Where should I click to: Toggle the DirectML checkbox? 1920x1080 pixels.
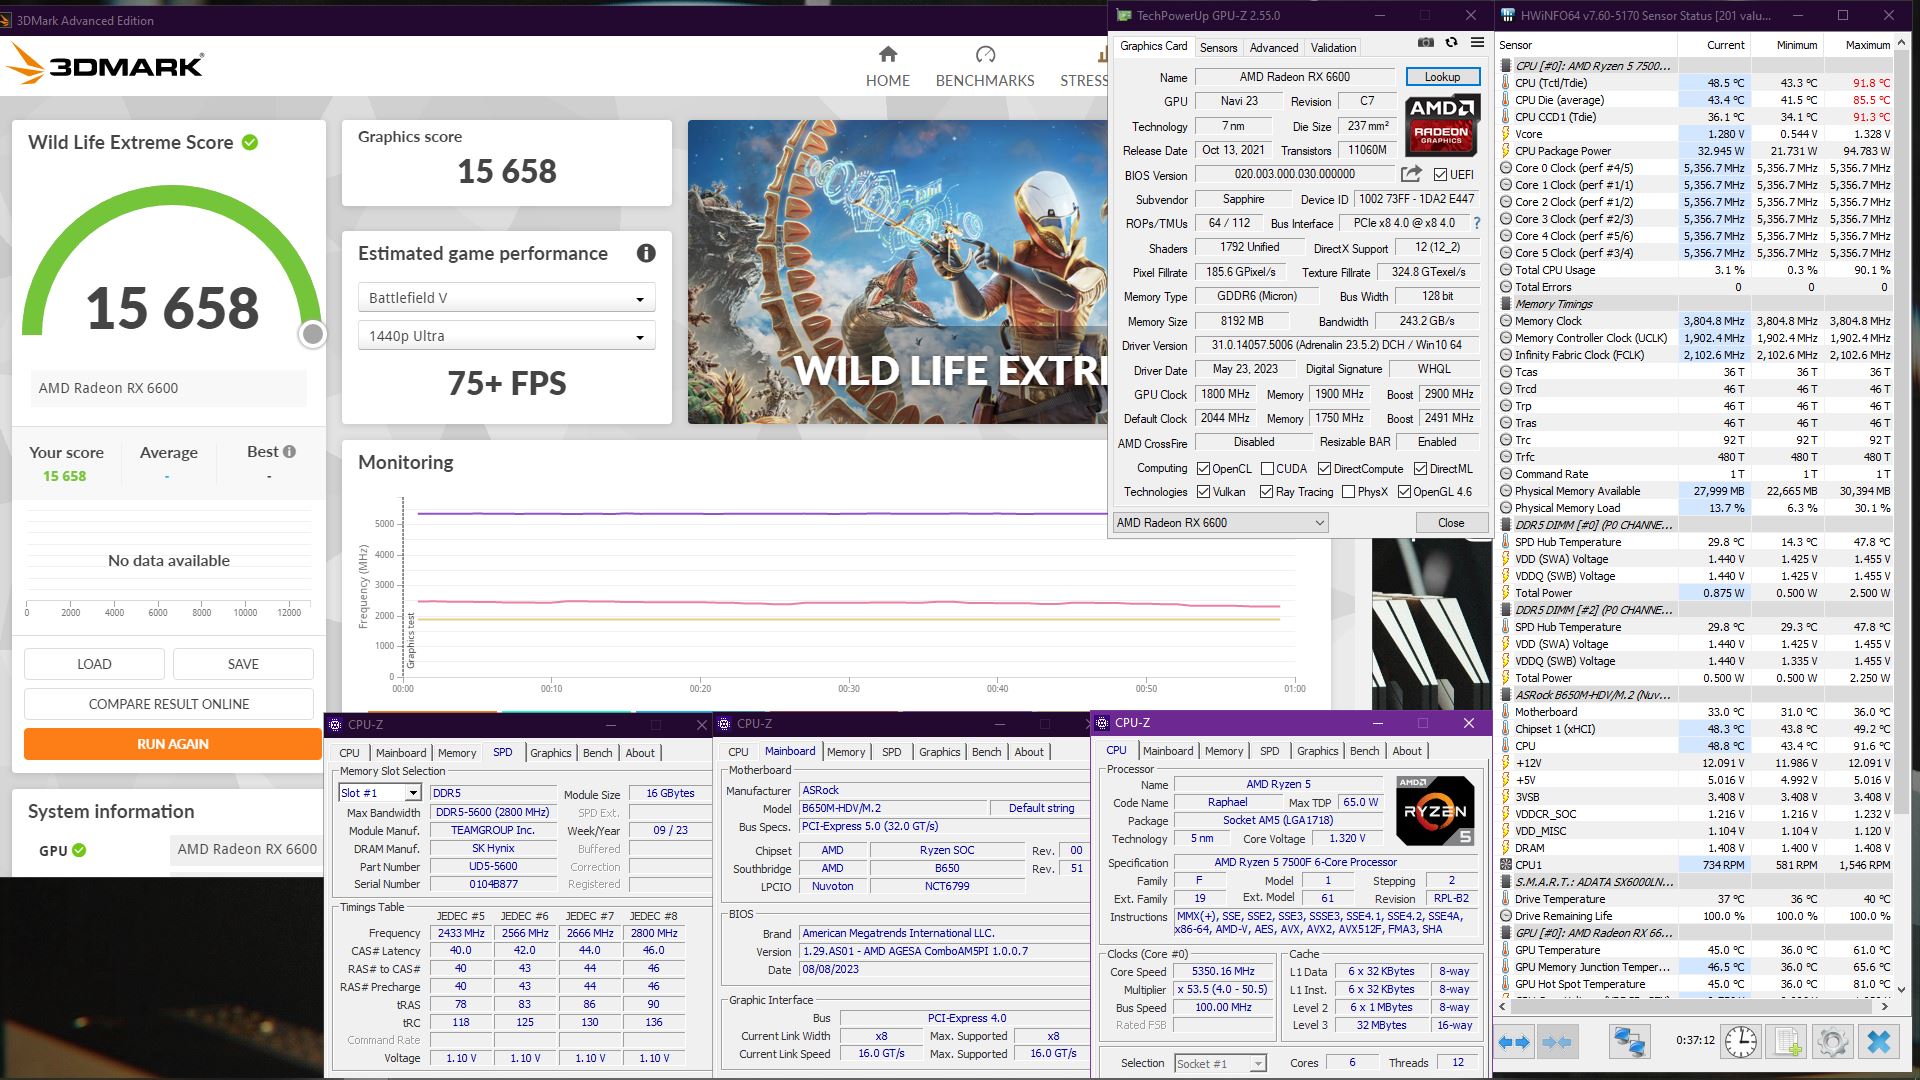point(1420,469)
